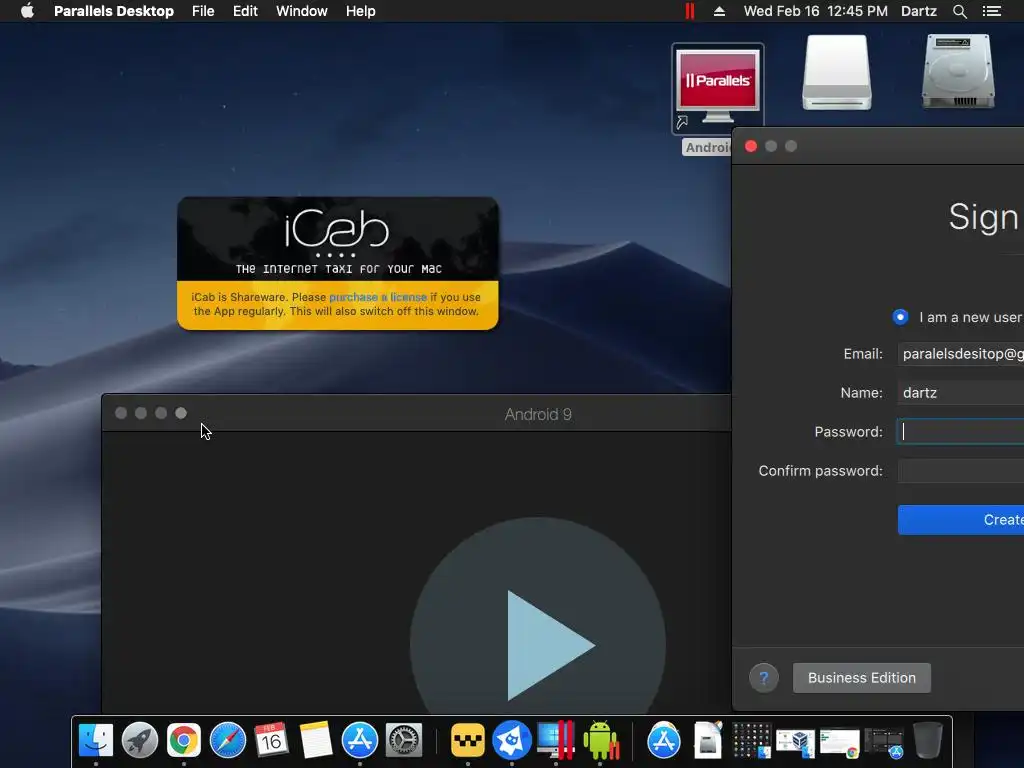Open blue star-shaped app icon in dock
Screen dimensions: 1024x768
coord(511,740)
